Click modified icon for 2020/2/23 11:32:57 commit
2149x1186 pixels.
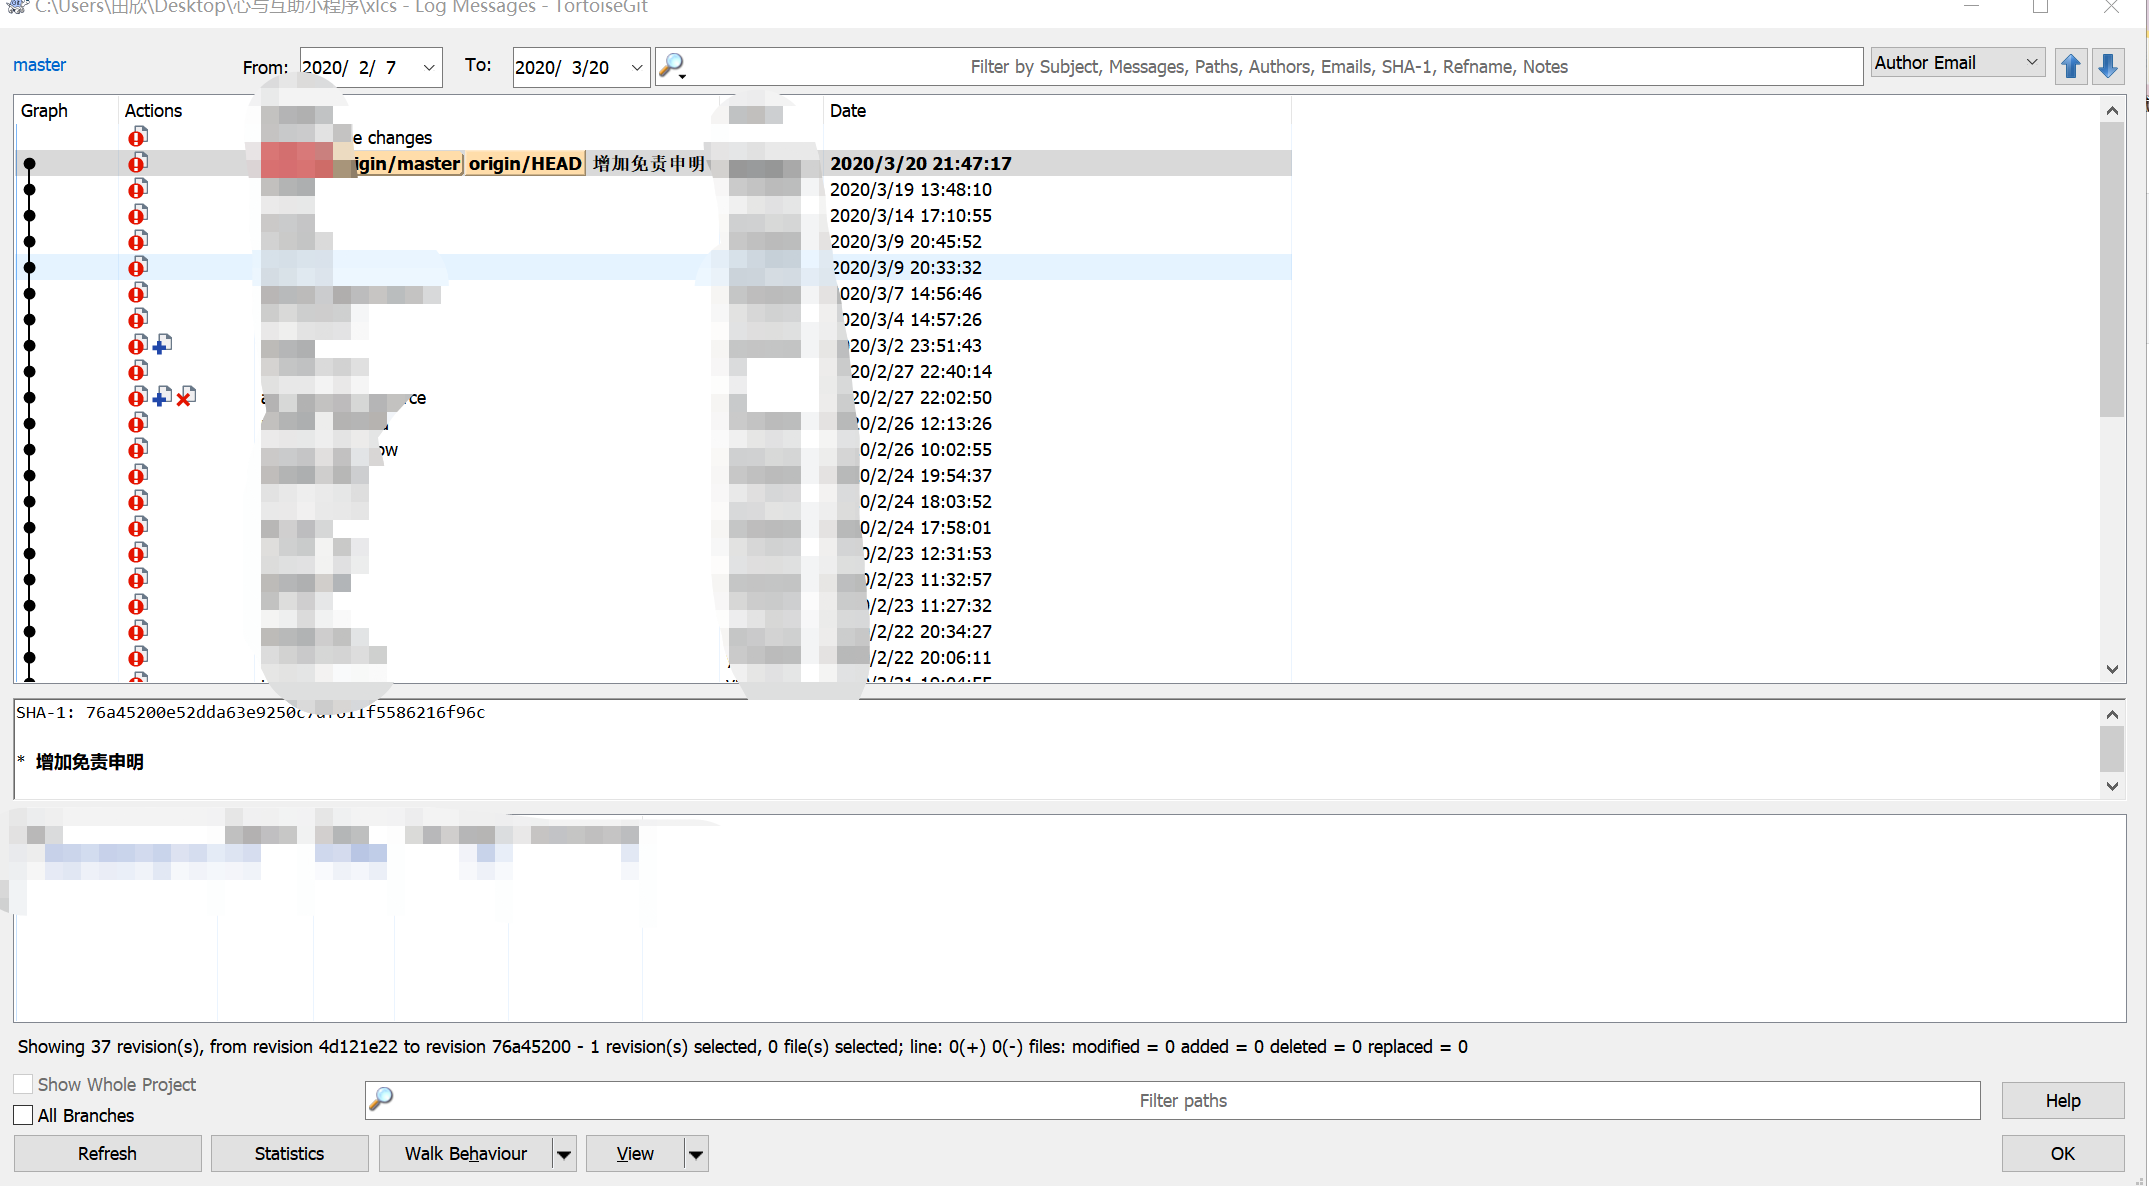138,579
